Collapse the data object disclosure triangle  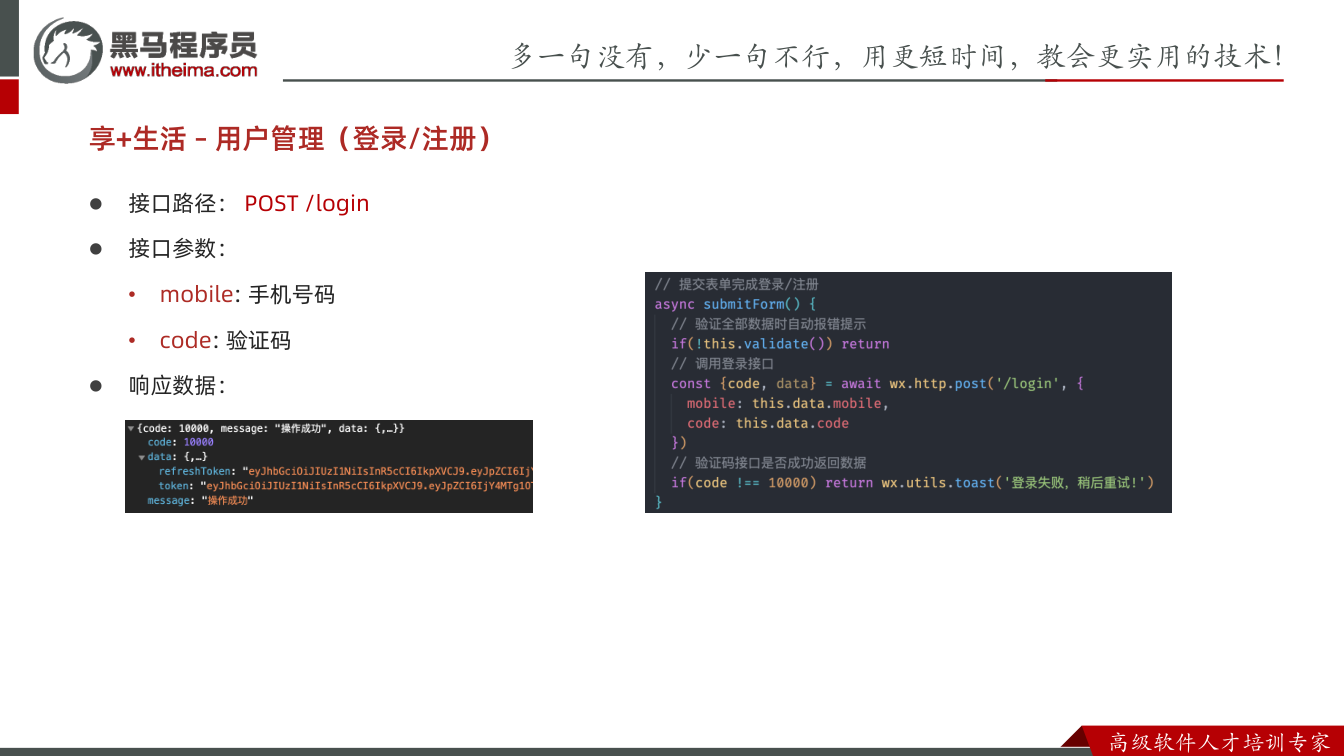pyautogui.click(x=142, y=457)
